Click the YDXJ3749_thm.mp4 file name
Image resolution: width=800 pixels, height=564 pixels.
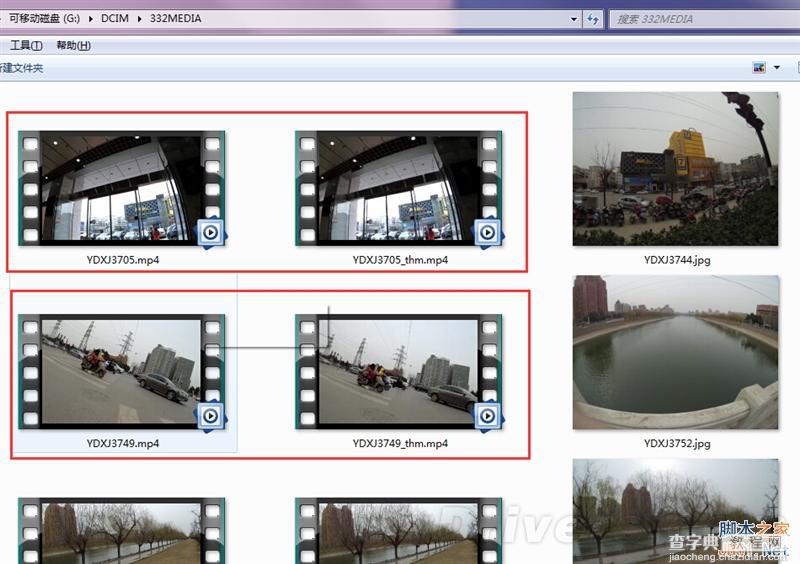400,443
